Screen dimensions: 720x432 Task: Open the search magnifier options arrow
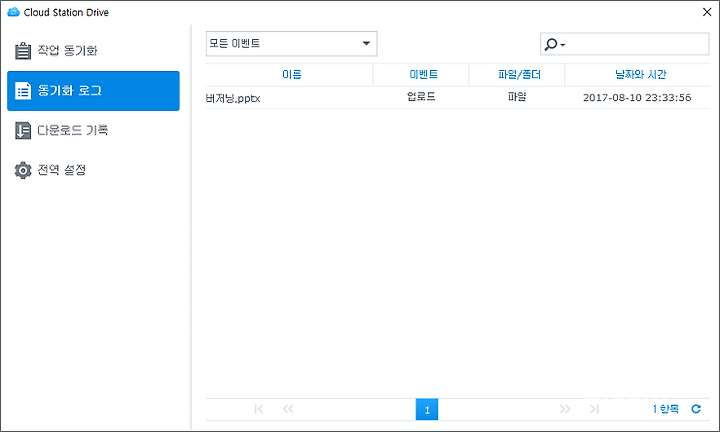(x=563, y=45)
